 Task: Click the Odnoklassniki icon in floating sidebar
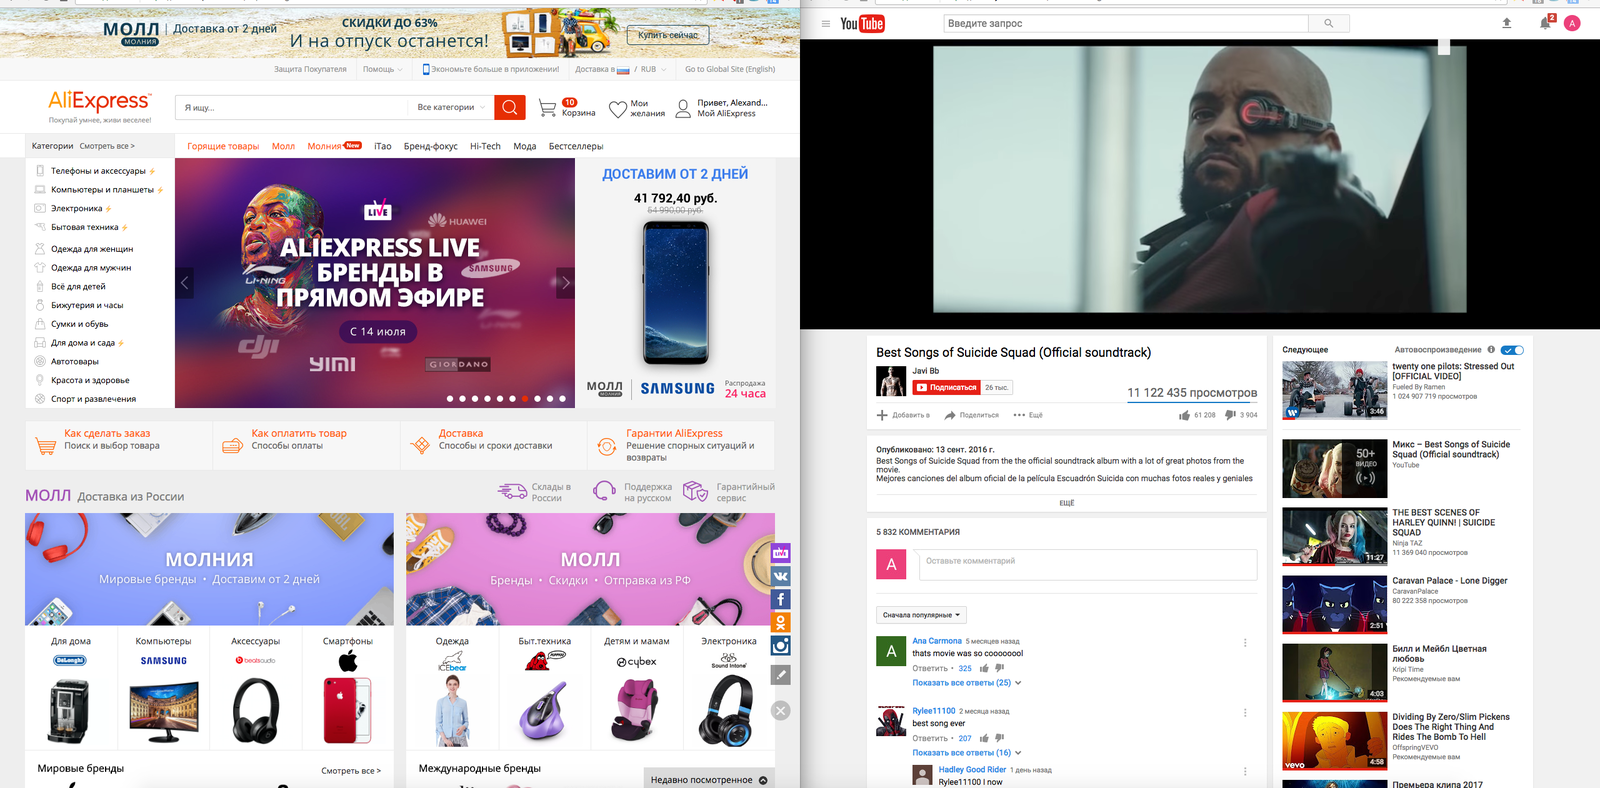pos(781,622)
